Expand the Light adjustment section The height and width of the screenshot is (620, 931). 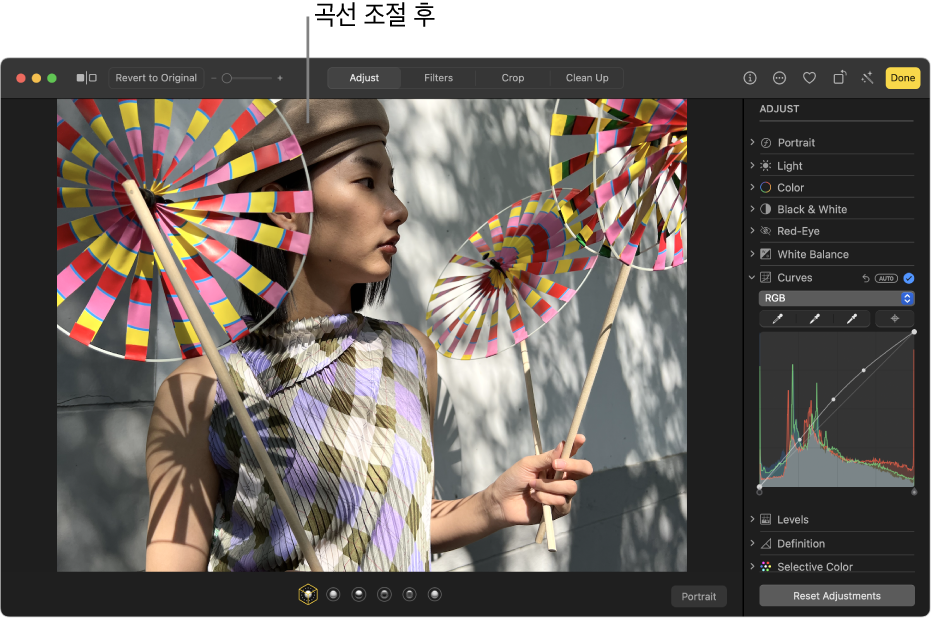coord(790,166)
